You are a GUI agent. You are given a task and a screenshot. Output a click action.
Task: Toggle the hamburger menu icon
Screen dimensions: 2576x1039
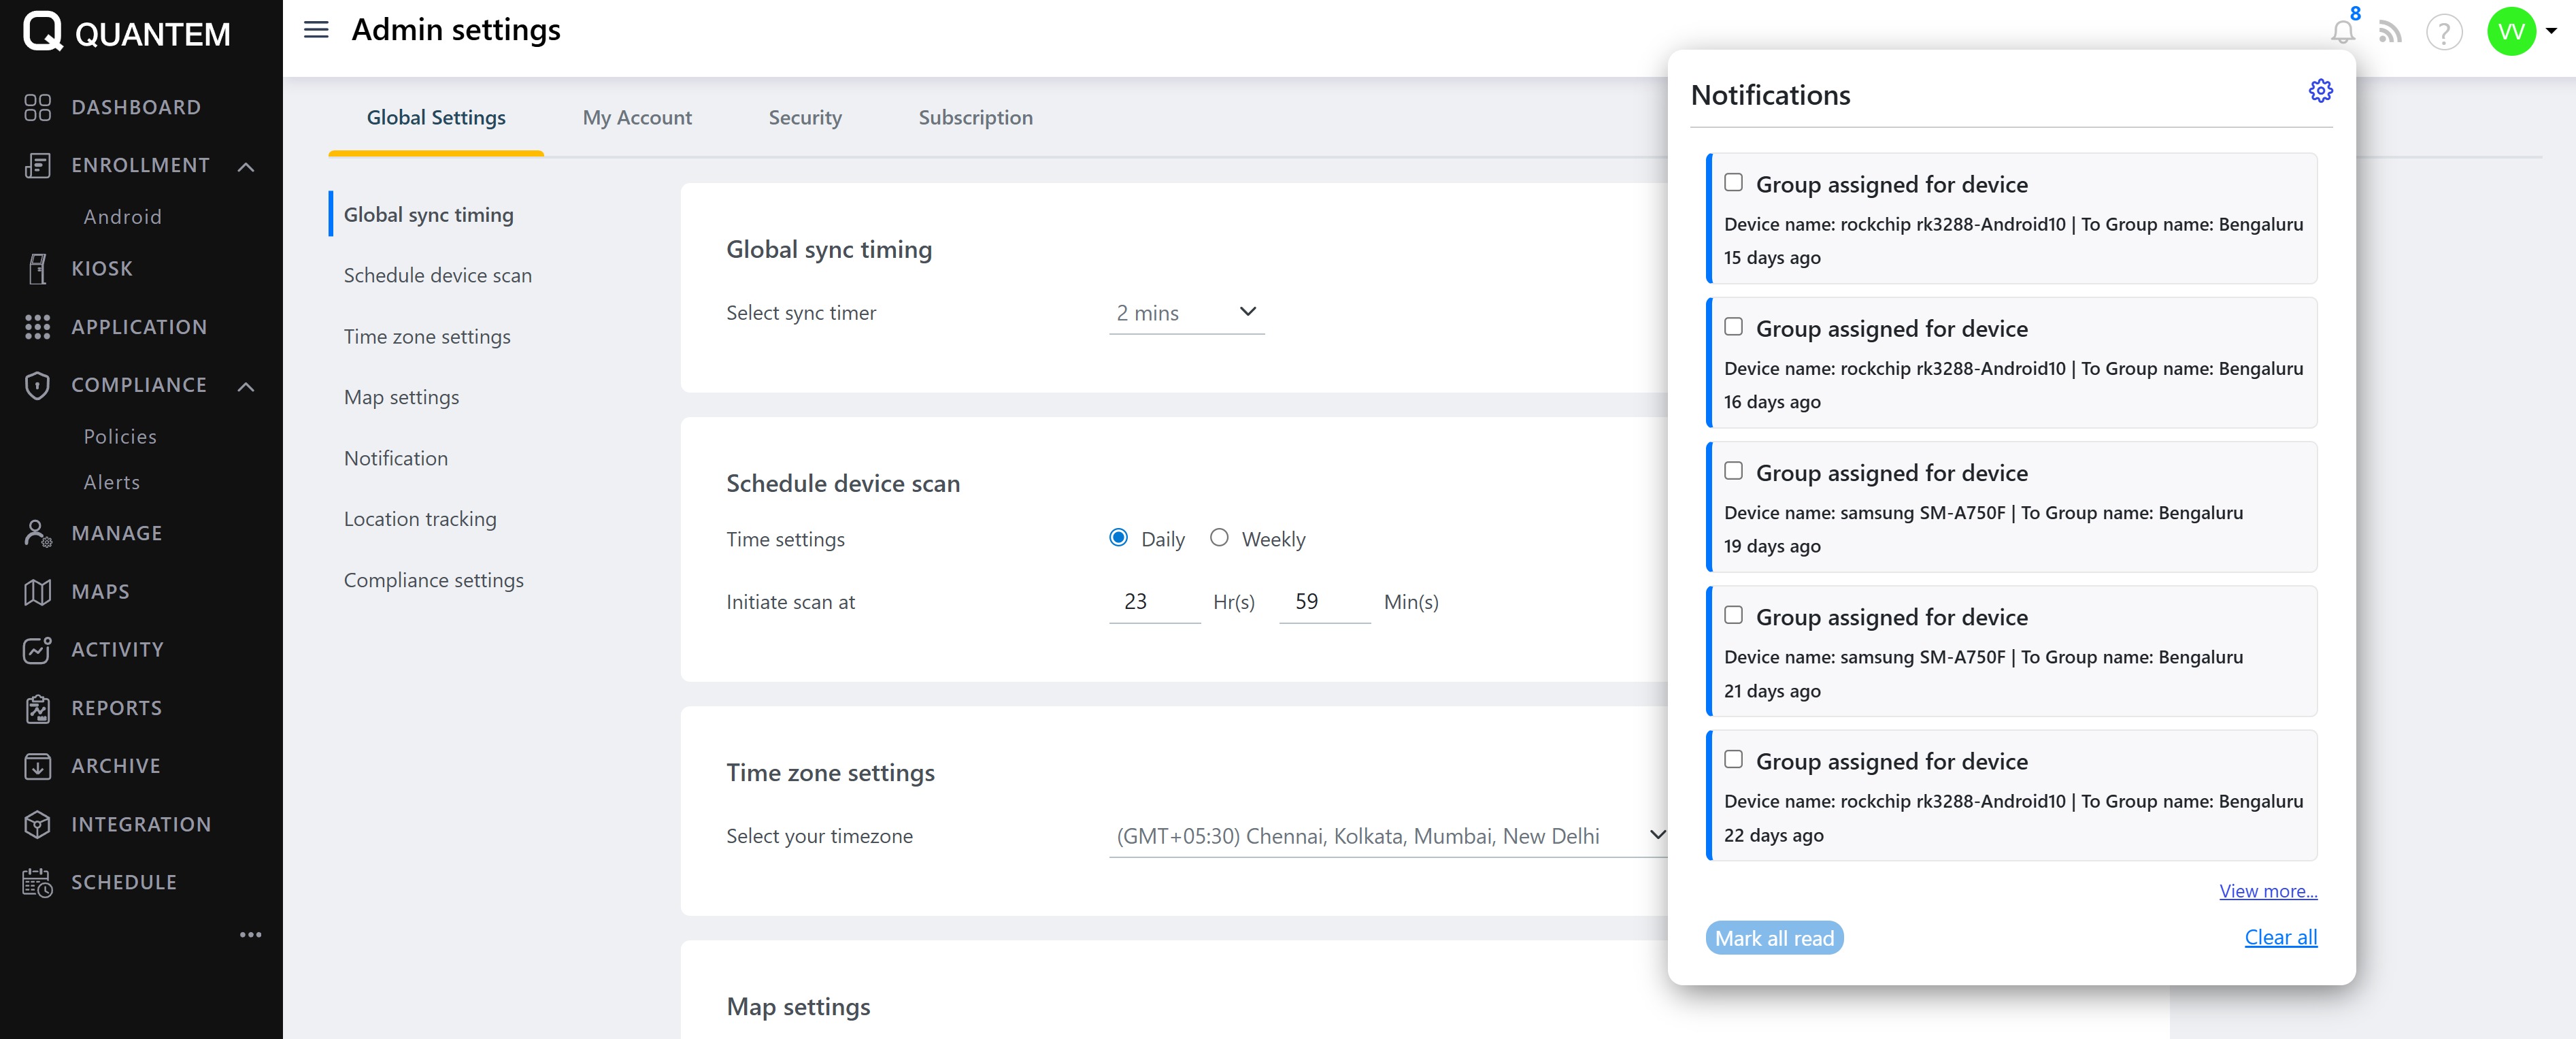316,30
